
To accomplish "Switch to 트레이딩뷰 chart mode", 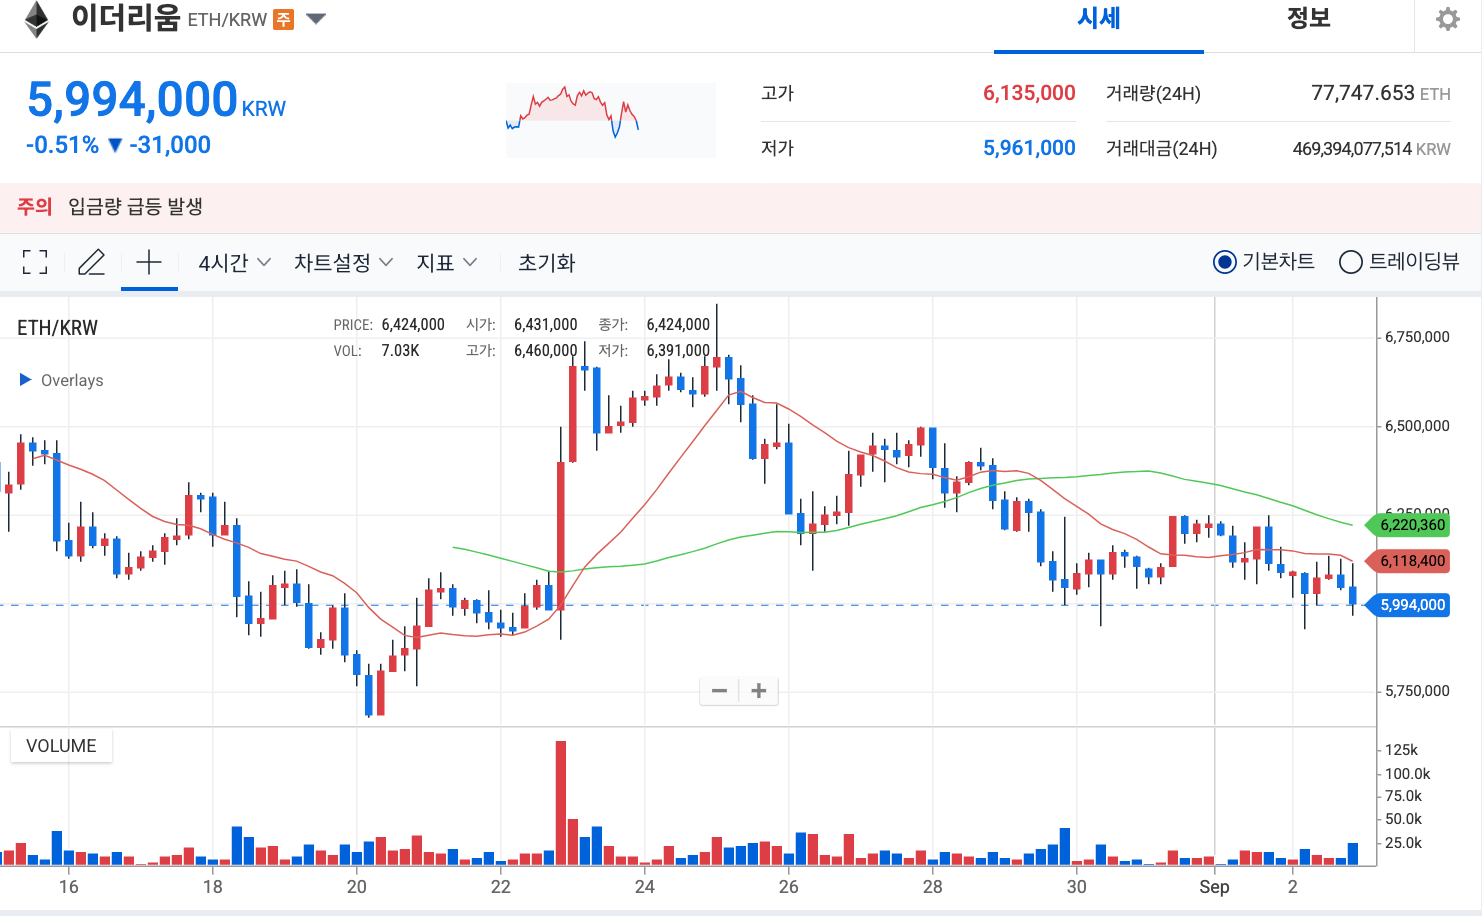I will pos(1351,262).
